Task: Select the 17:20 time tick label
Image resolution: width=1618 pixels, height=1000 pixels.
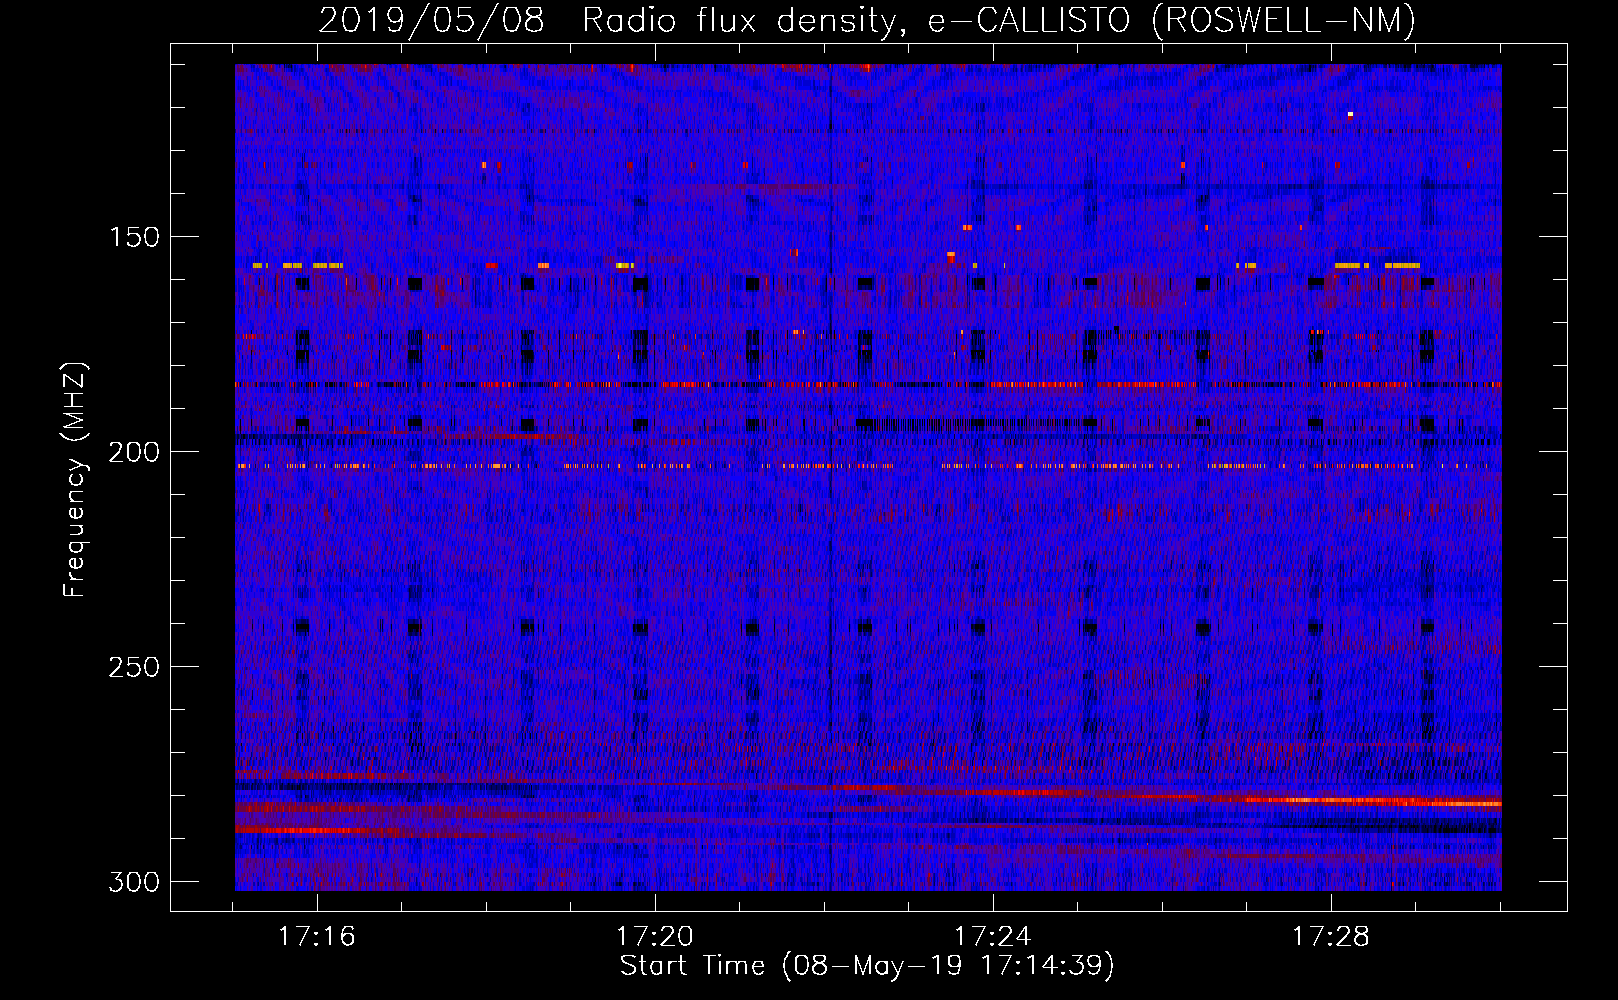Action: [655, 937]
